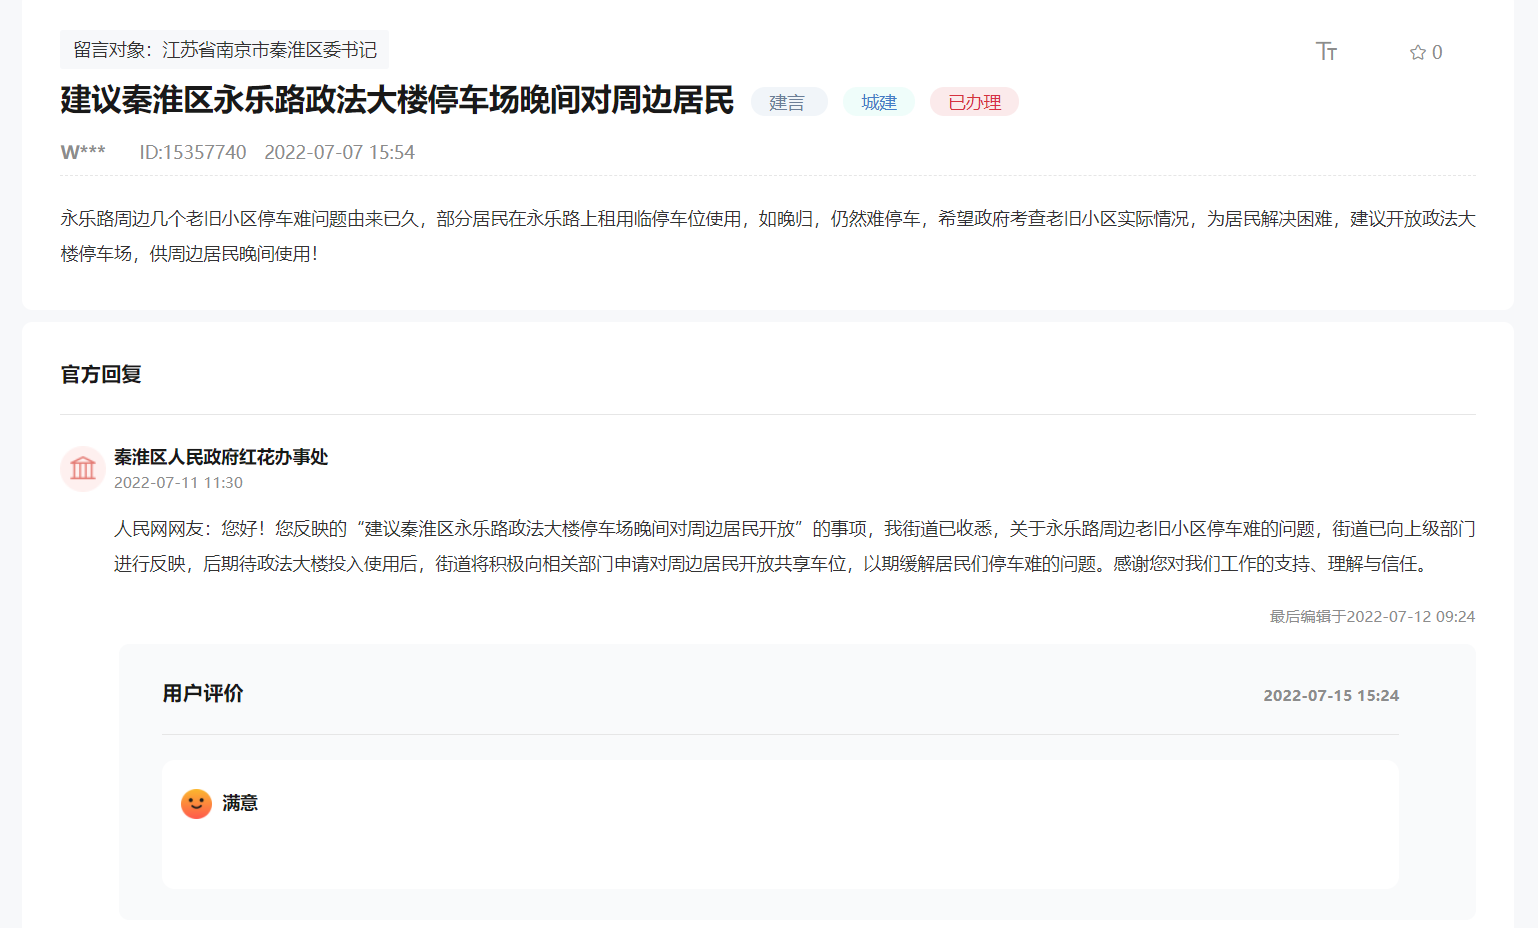Click the font size adjustment icon
The image size is (1538, 928).
(1326, 52)
